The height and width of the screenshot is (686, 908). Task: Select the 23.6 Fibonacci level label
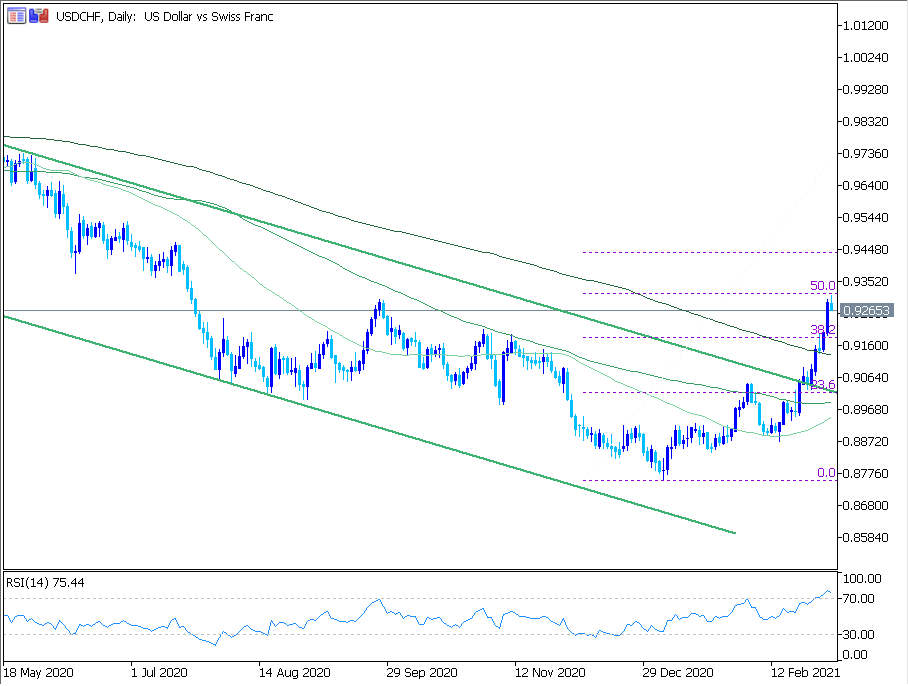(x=822, y=384)
